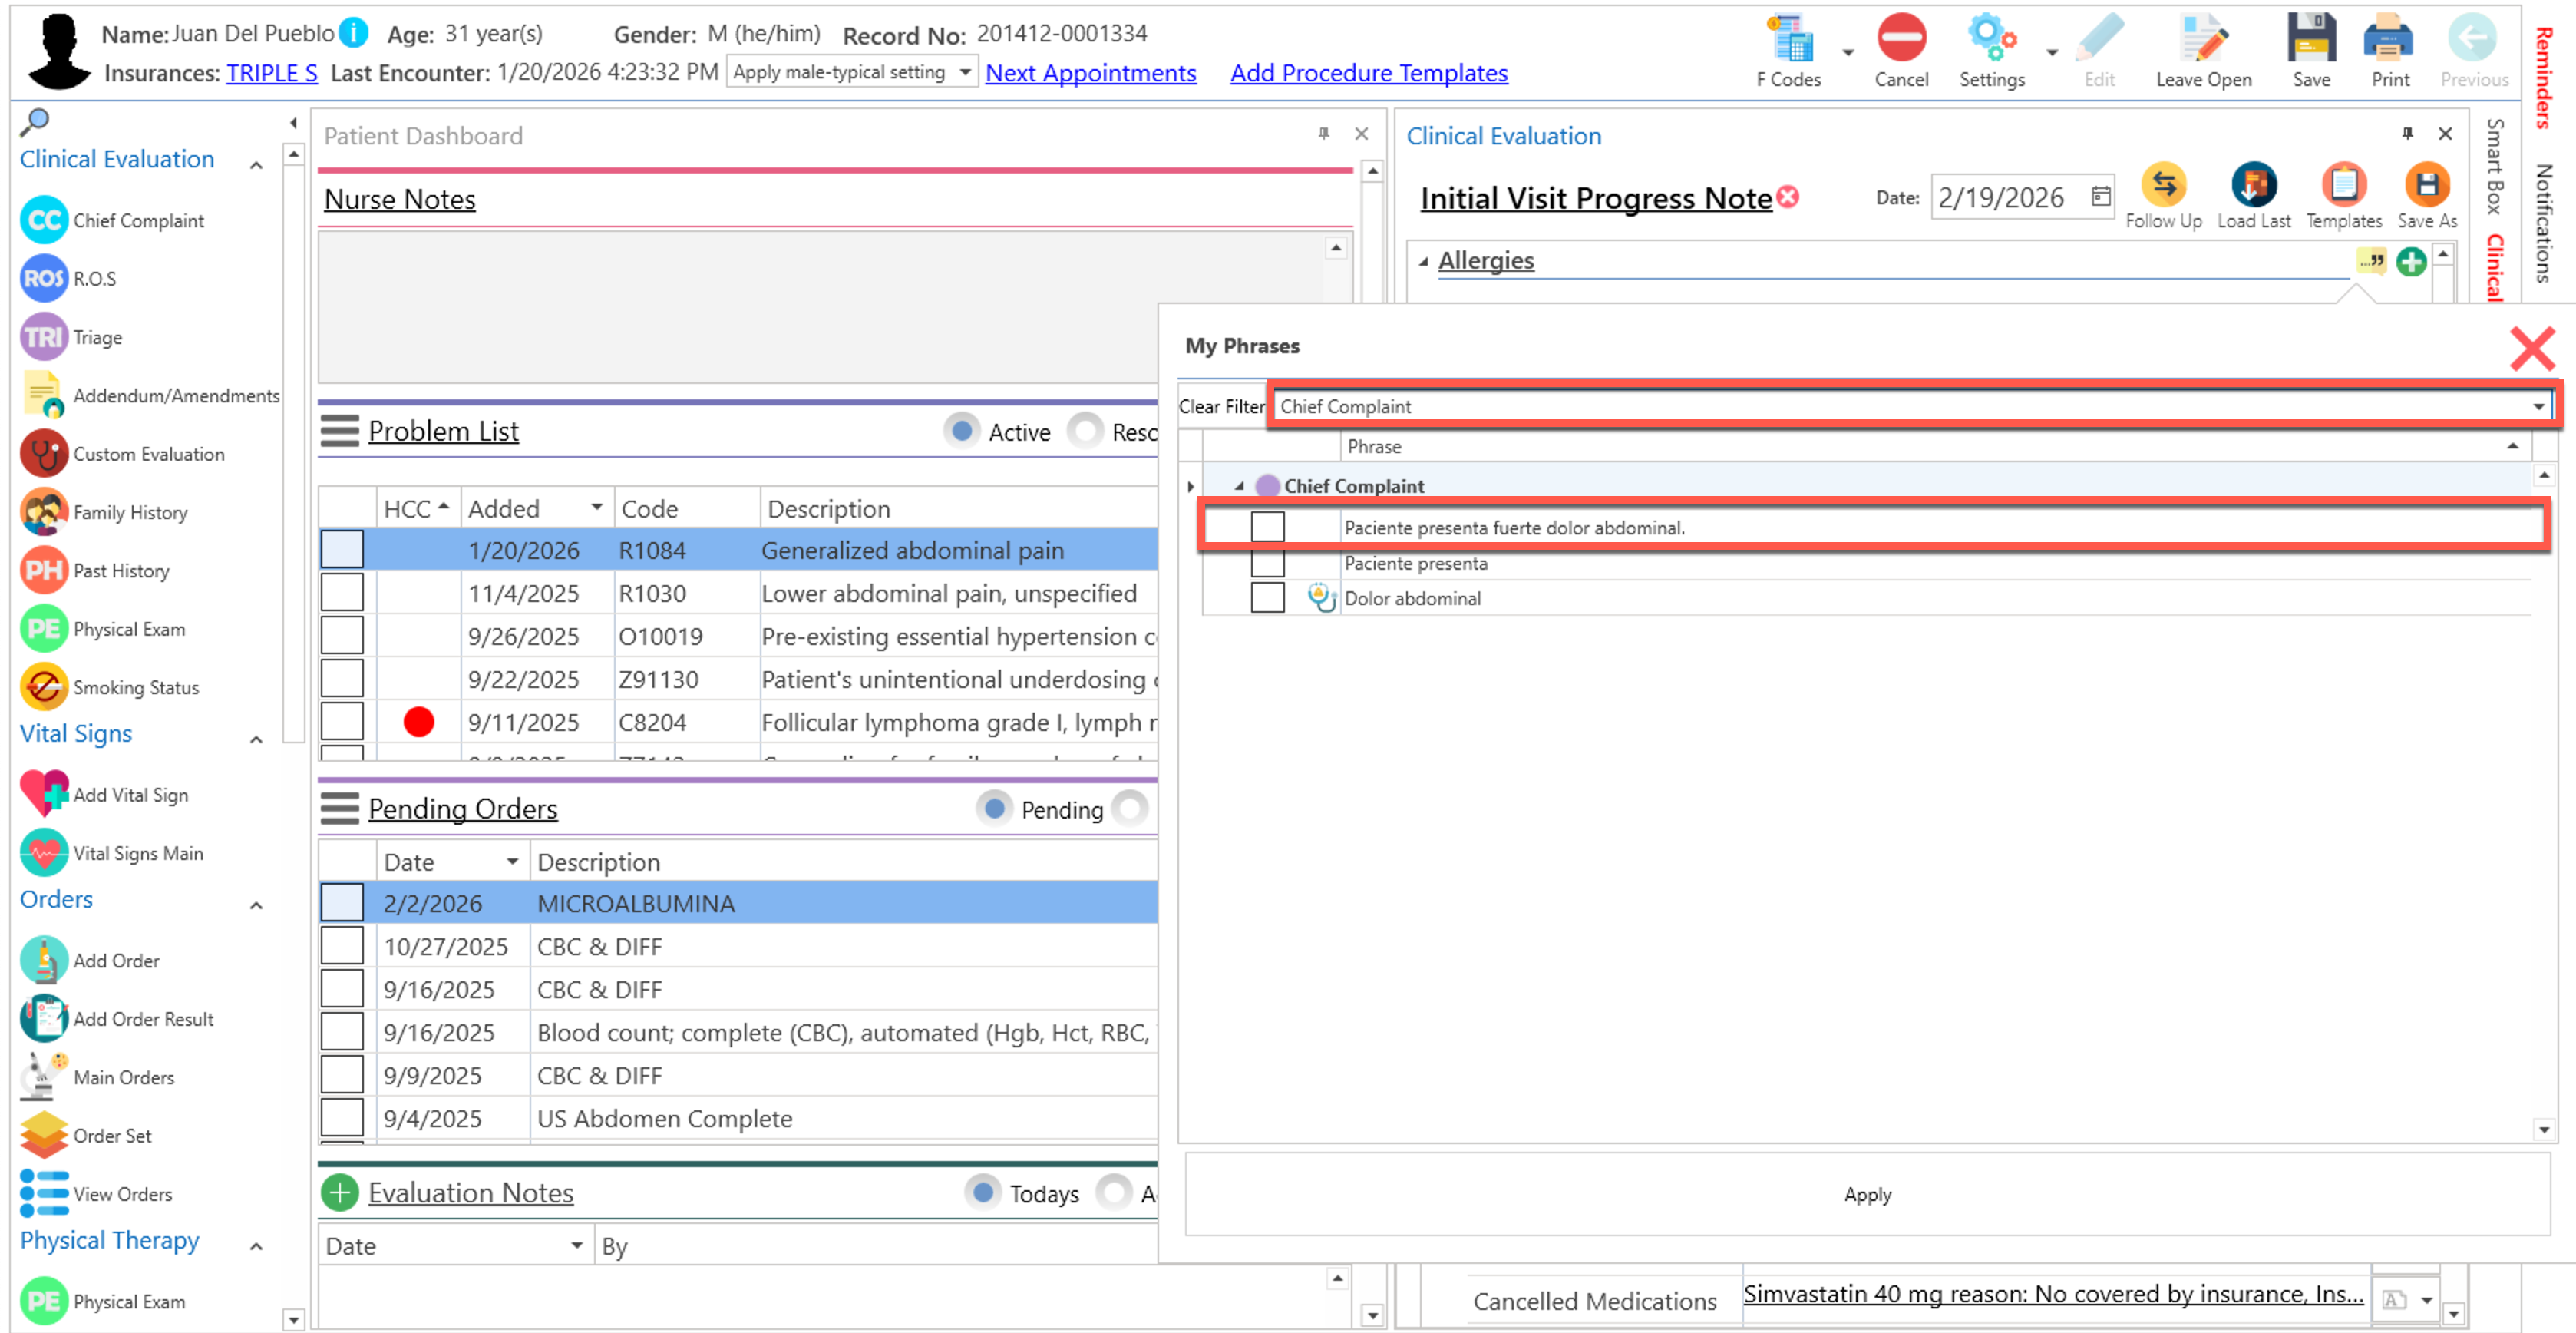Click the Chief Complaint sidebar icon
The image size is (2576, 1333).
pyautogui.click(x=44, y=220)
